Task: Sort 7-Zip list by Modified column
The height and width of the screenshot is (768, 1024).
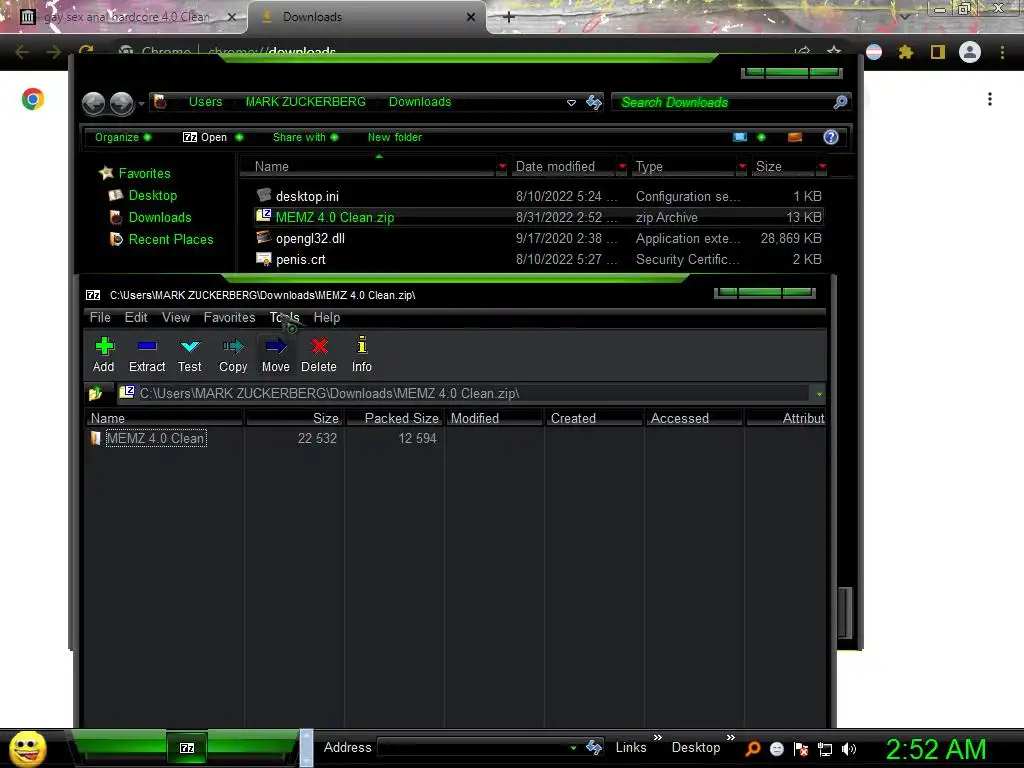Action: tap(494, 418)
